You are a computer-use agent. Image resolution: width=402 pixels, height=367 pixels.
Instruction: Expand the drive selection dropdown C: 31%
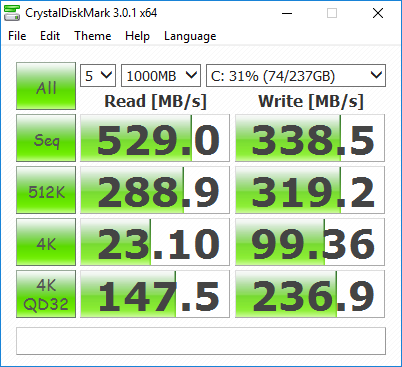tap(296, 76)
